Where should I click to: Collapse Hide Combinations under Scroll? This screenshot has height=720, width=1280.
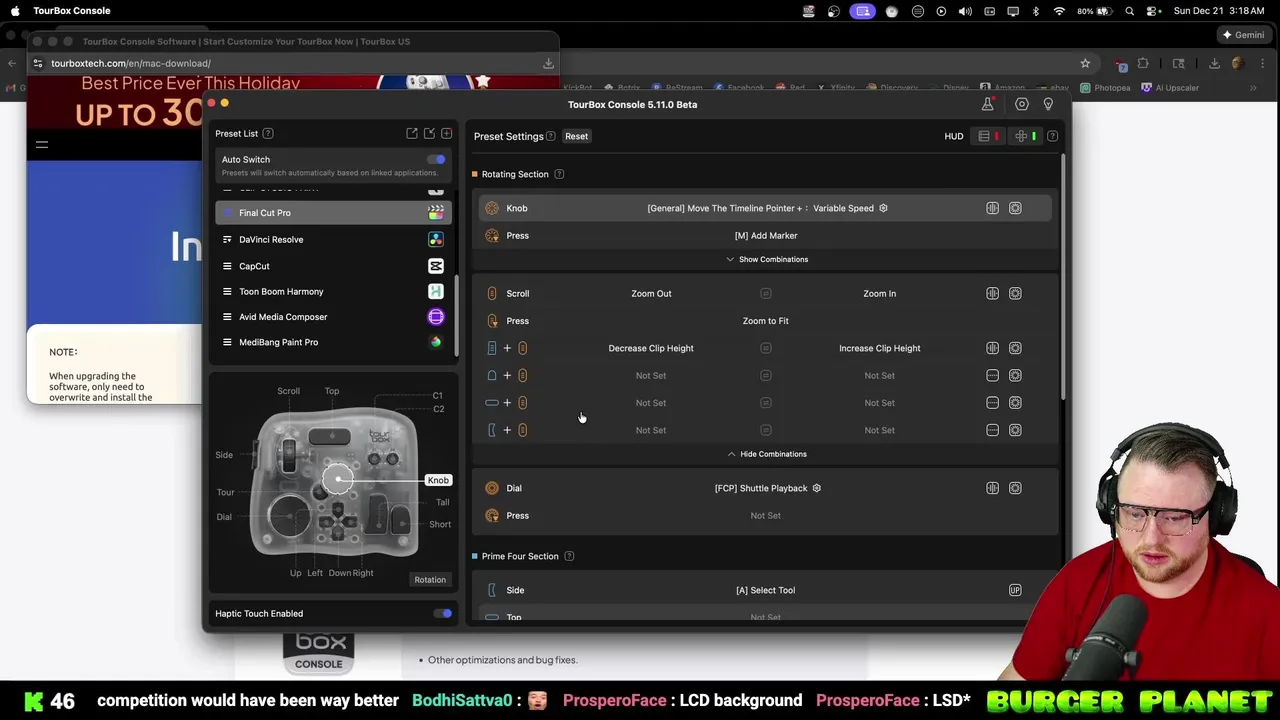tap(767, 454)
